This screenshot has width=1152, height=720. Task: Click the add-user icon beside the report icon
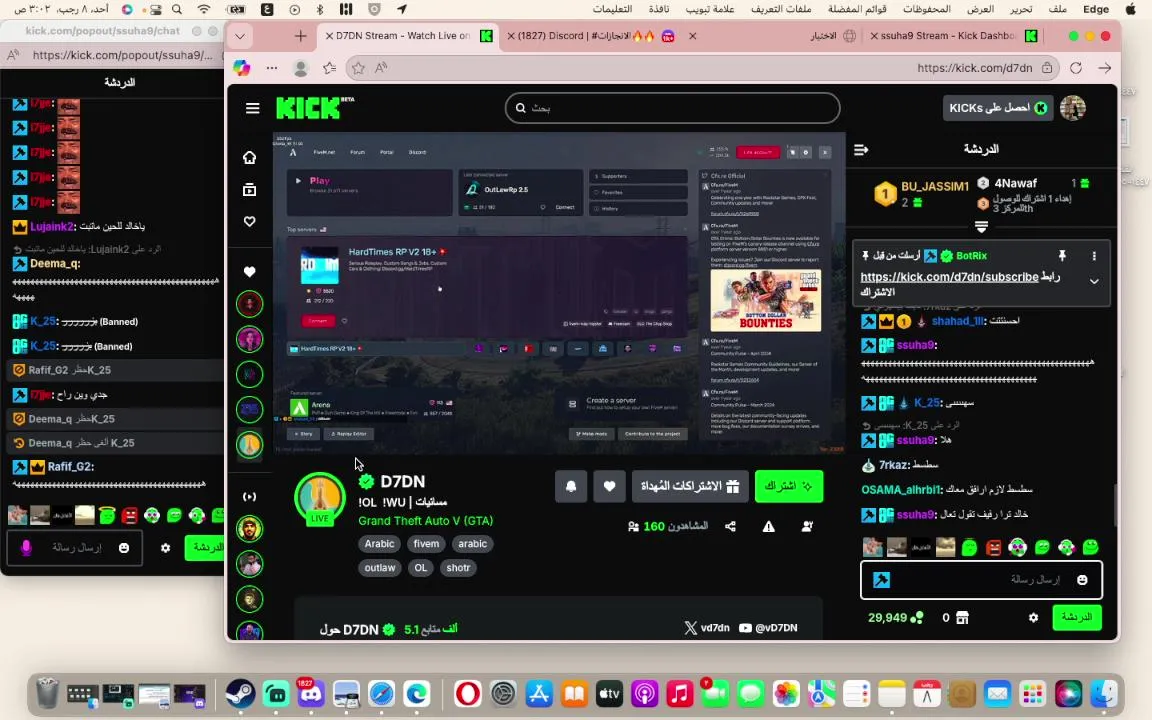pyautogui.click(x=807, y=526)
